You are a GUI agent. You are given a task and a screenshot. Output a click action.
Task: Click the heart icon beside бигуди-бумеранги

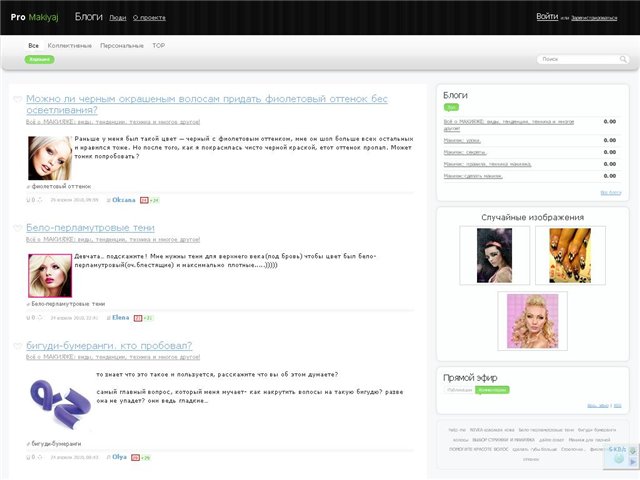[x=18, y=346]
